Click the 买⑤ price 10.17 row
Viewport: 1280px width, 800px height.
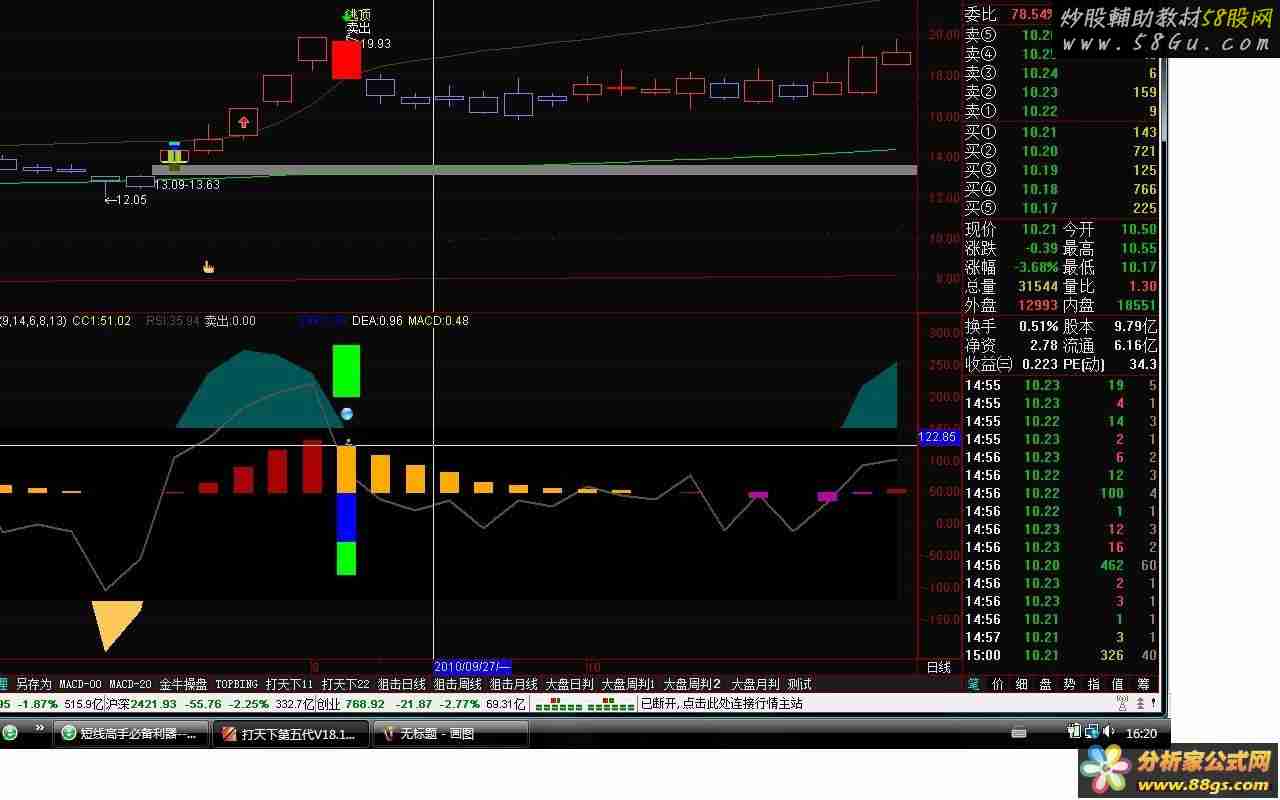click(x=1060, y=208)
